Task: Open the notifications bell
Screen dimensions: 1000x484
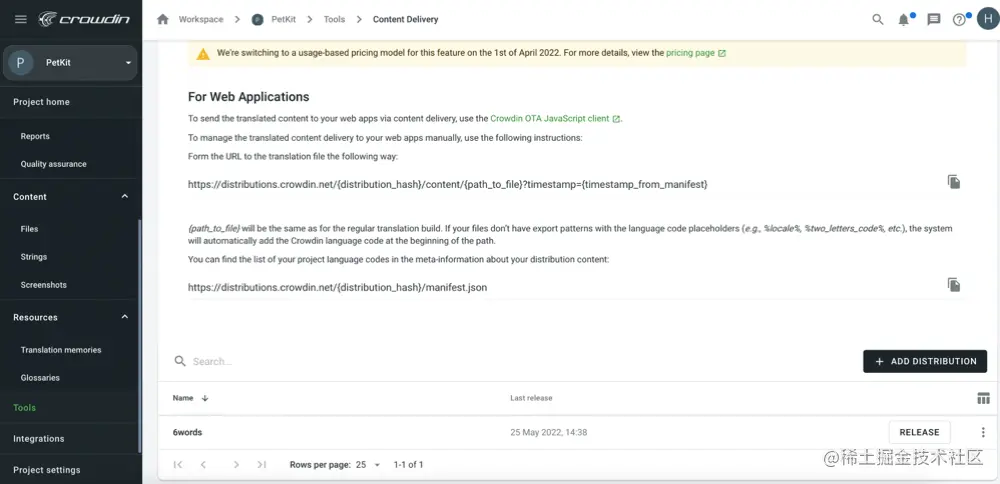Action: pos(905,19)
